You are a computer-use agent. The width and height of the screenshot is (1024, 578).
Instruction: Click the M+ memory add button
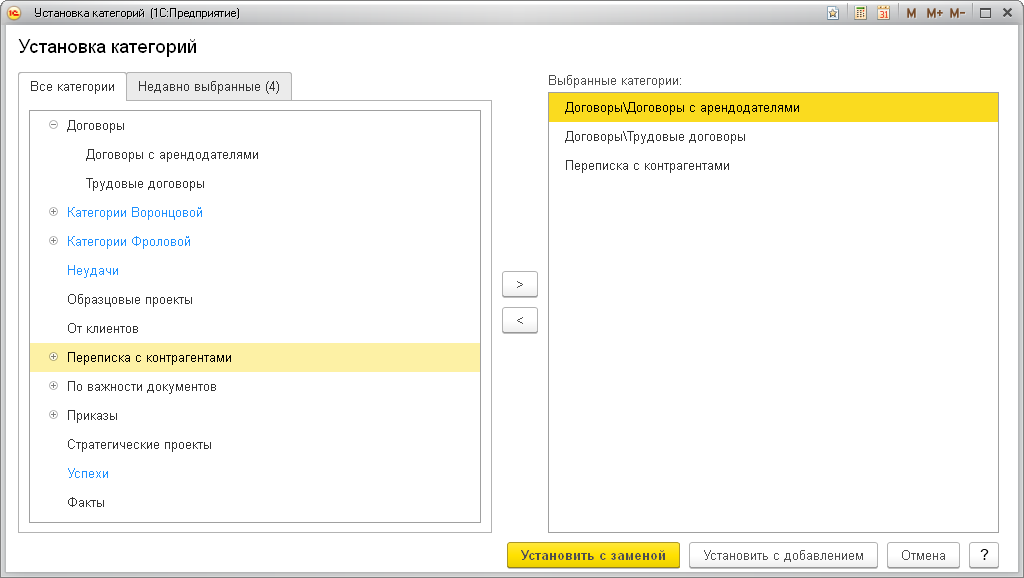pyautogui.click(x=935, y=13)
